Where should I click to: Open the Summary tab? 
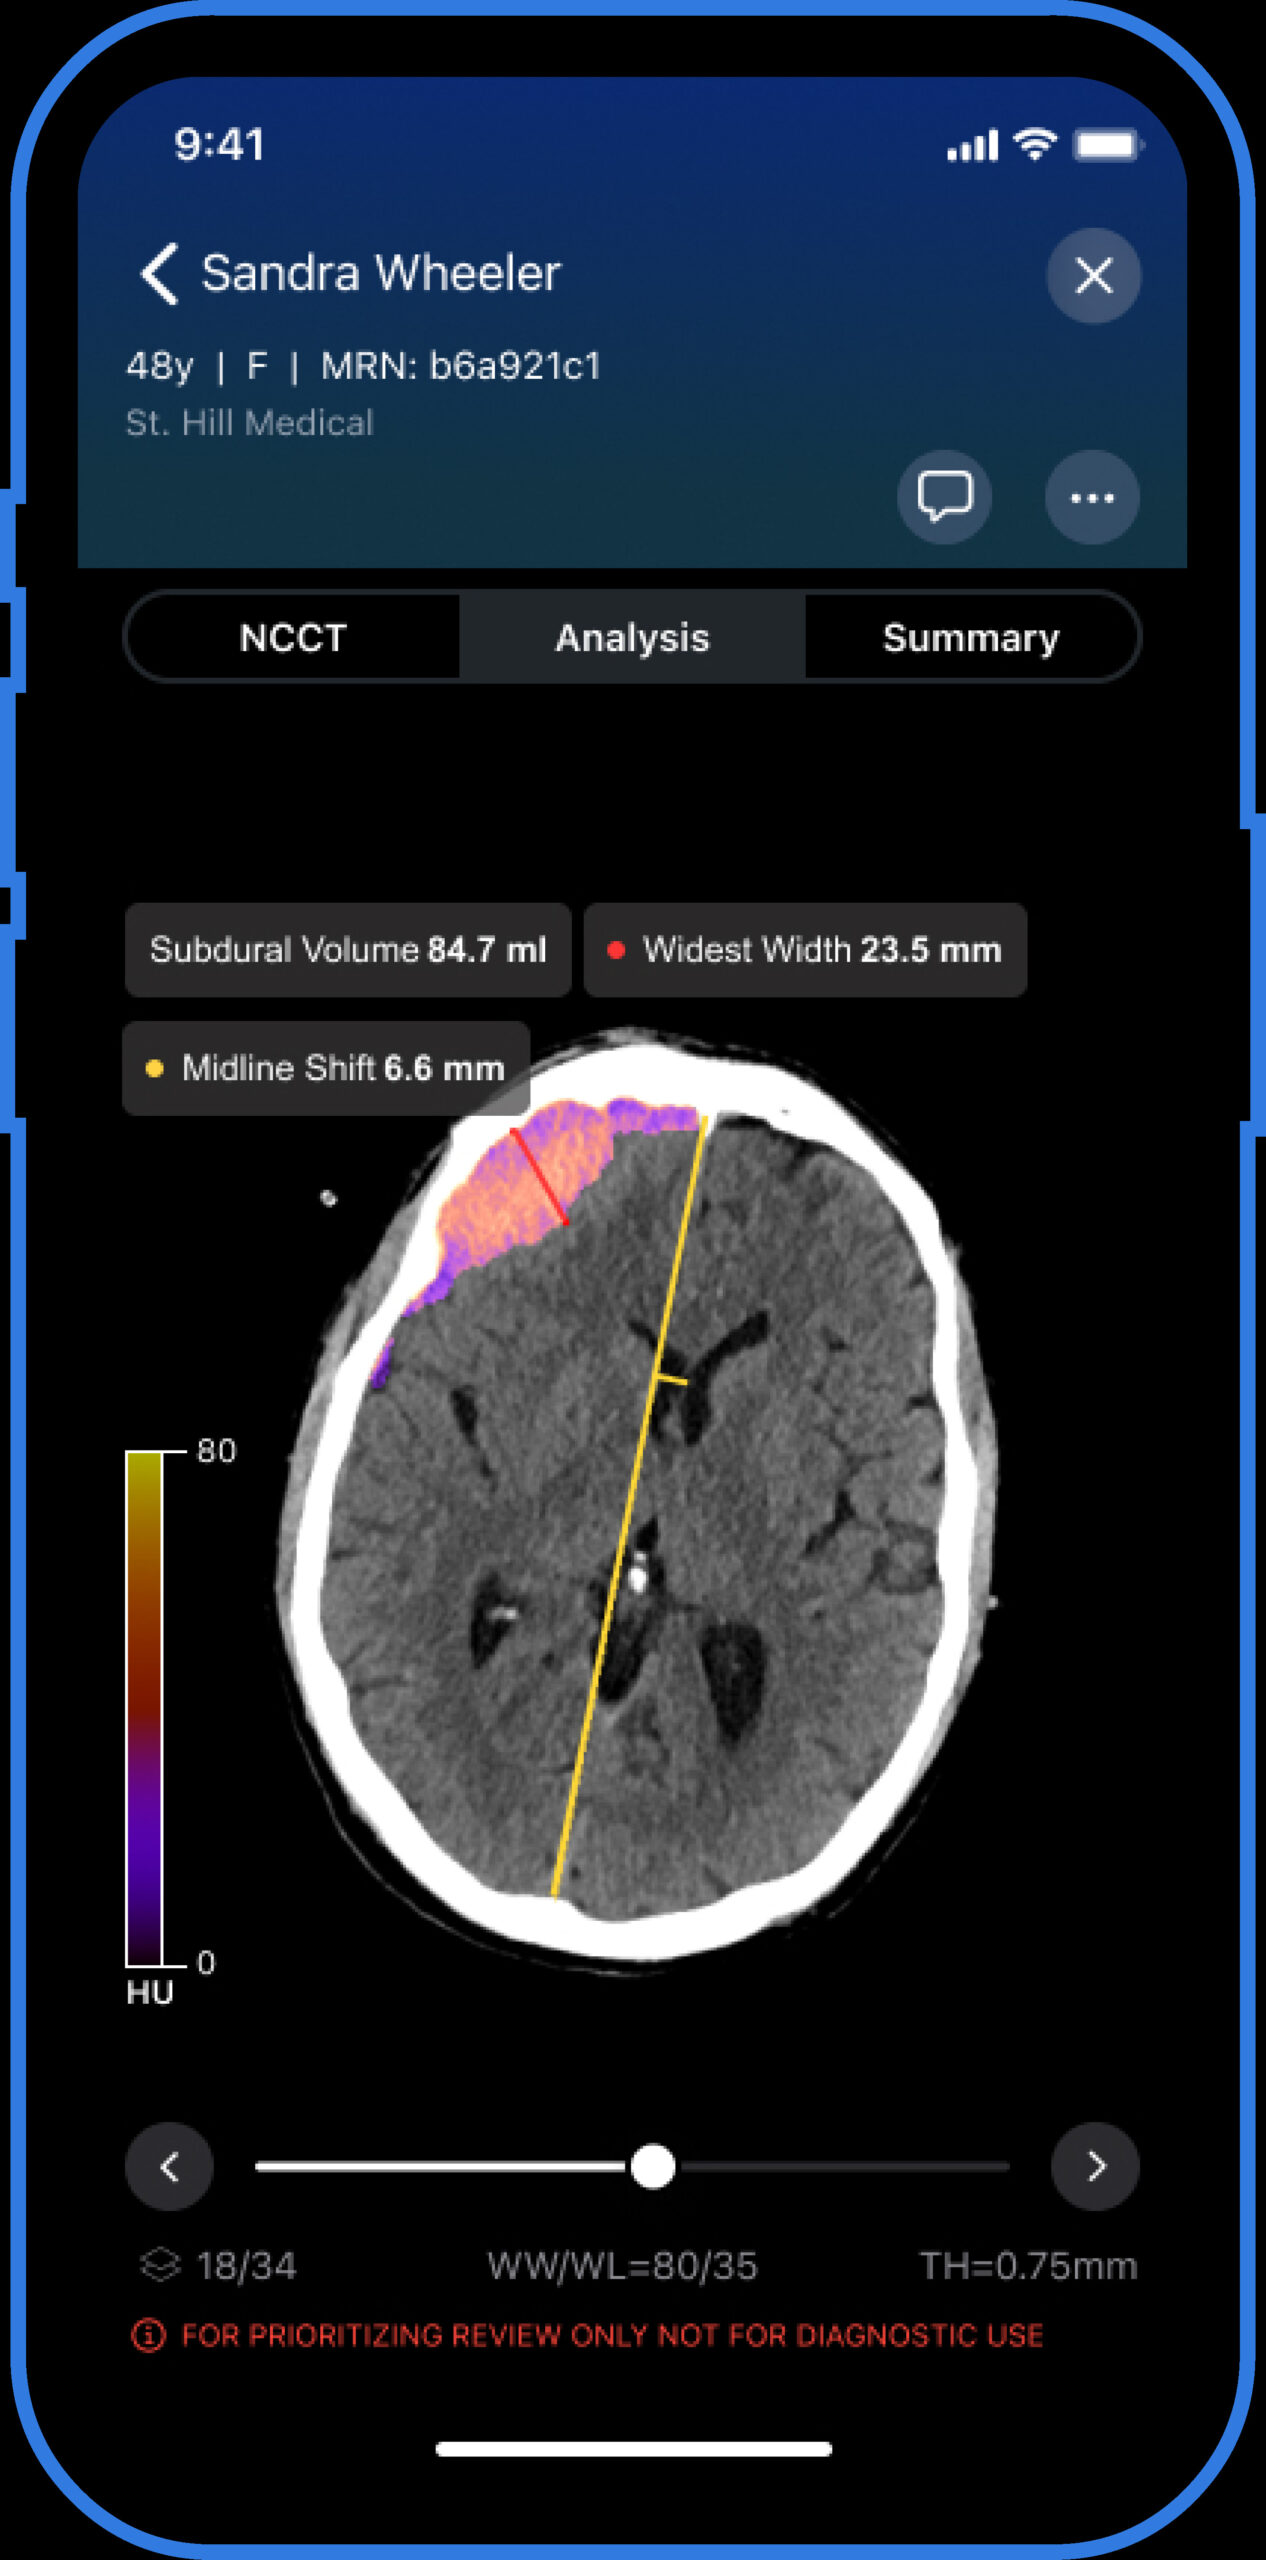pyautogui.click(x=971, y=637)
